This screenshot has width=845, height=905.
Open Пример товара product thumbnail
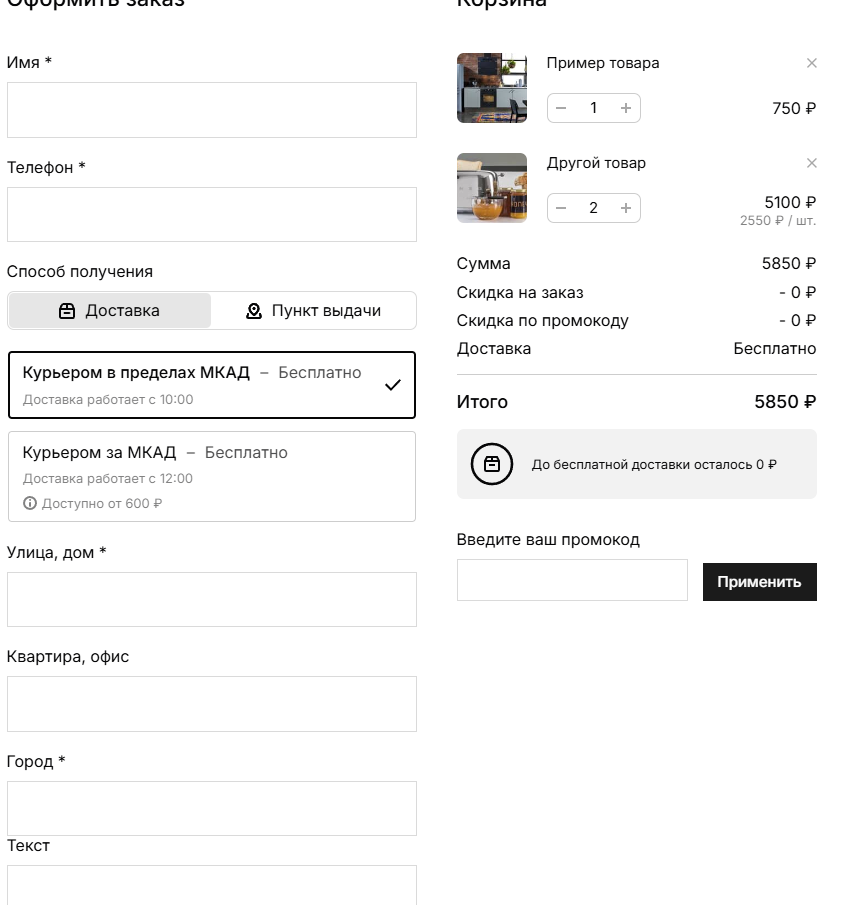tap(492, 88)
